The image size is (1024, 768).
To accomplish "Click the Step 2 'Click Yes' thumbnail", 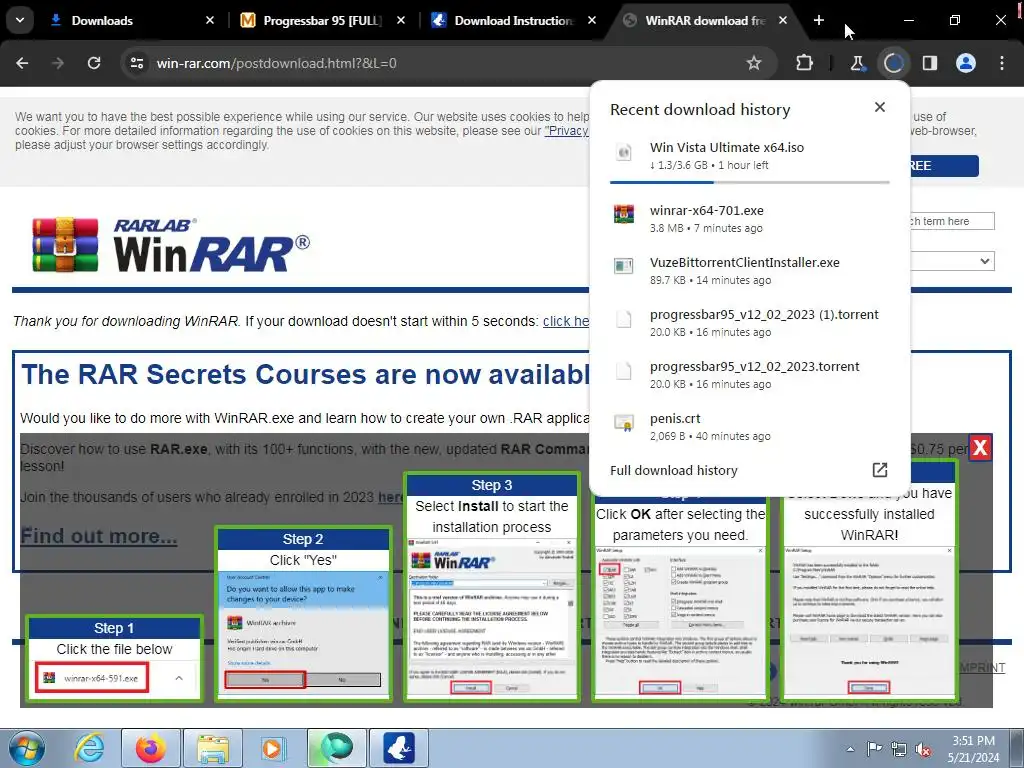I will tap(304, 614).
